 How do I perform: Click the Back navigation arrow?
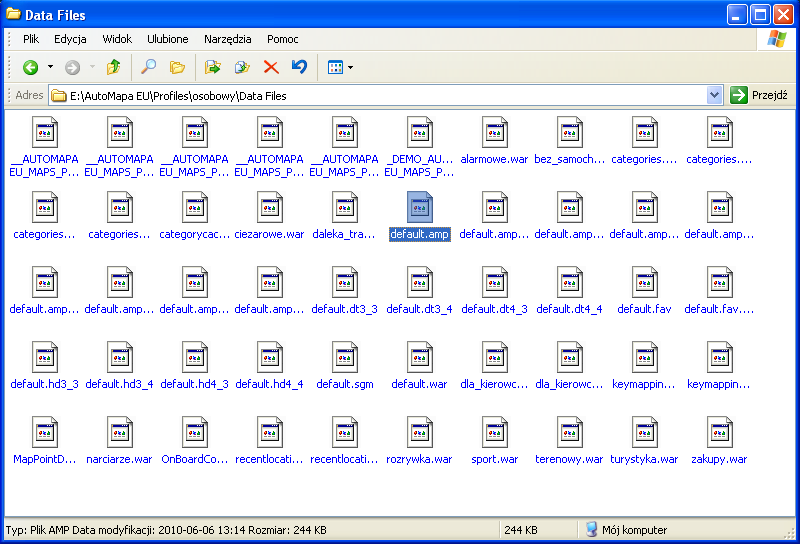coord(31,67)
